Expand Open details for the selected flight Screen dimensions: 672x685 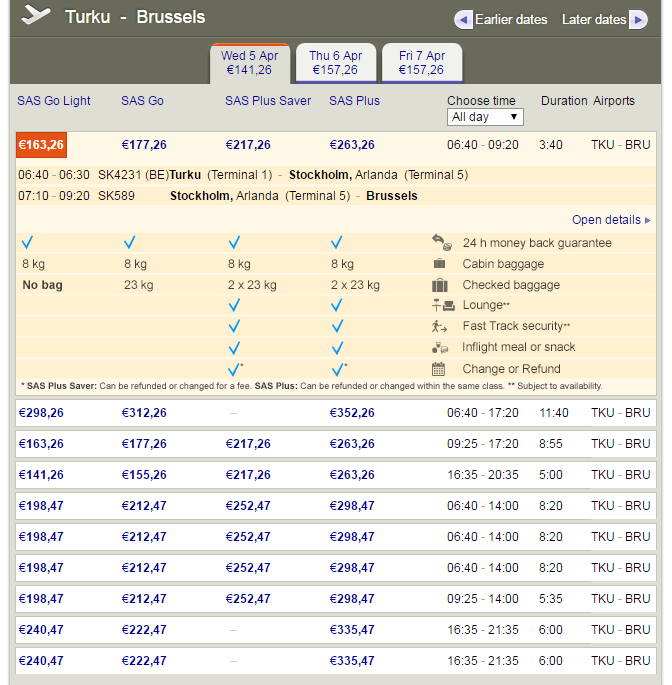(x=611, y=220)
